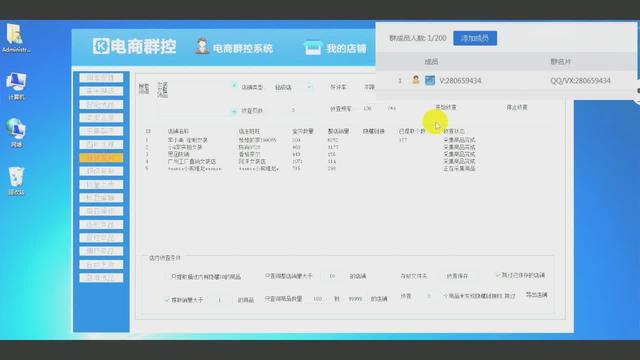Click the maximum quantity field showing 99999
This screenshot has height=360, width=640.
355,299
